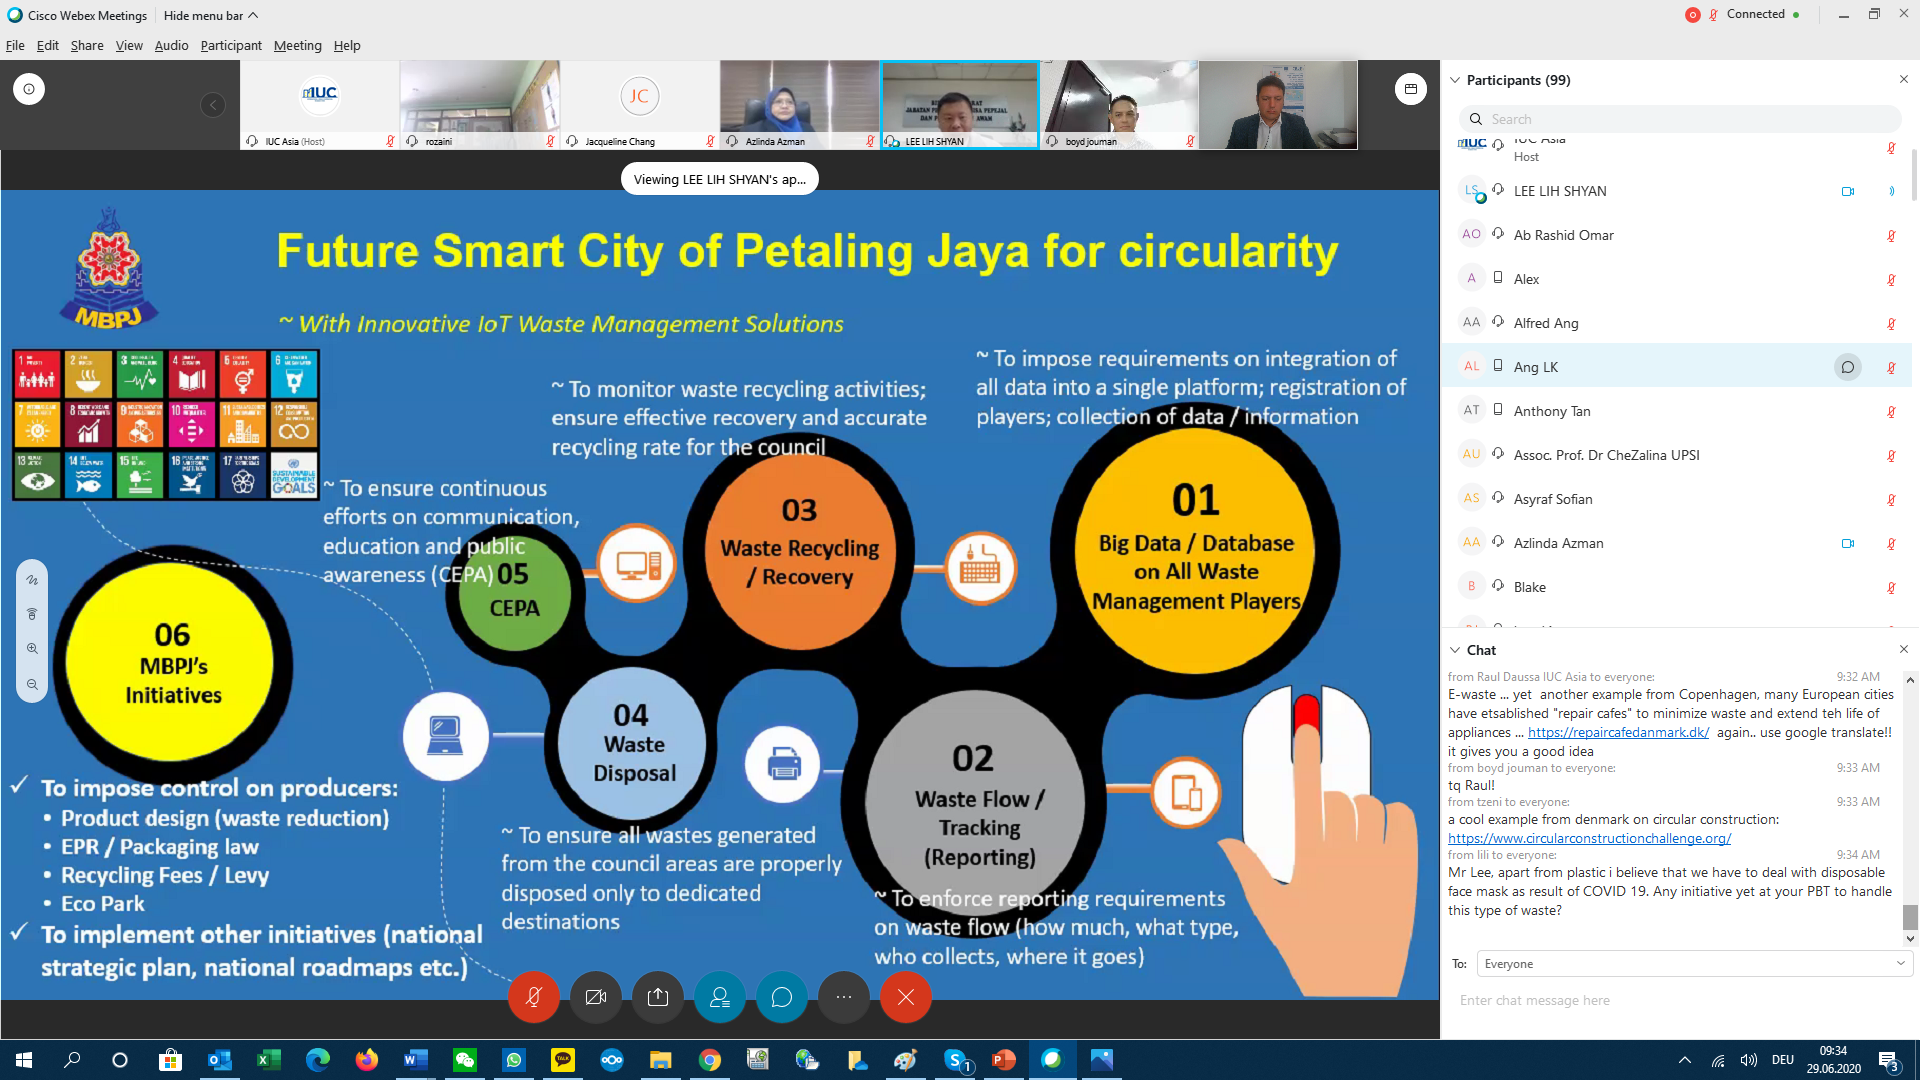Open the circularconstructionchallenge.org link

tap(1589, 838)
